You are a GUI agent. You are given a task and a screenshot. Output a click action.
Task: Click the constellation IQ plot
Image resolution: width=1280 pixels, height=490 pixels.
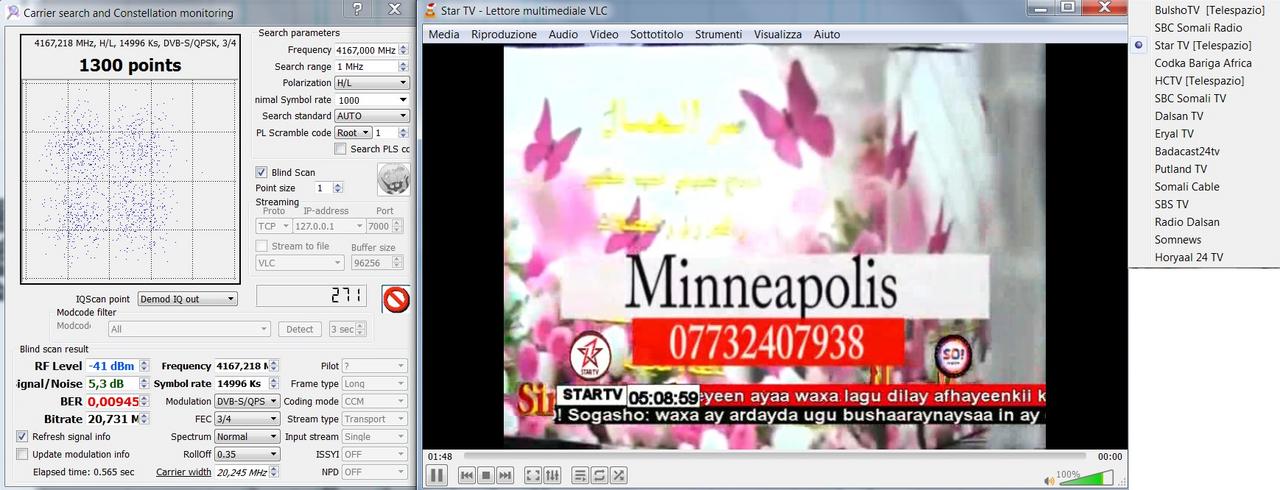pos(131,181)
